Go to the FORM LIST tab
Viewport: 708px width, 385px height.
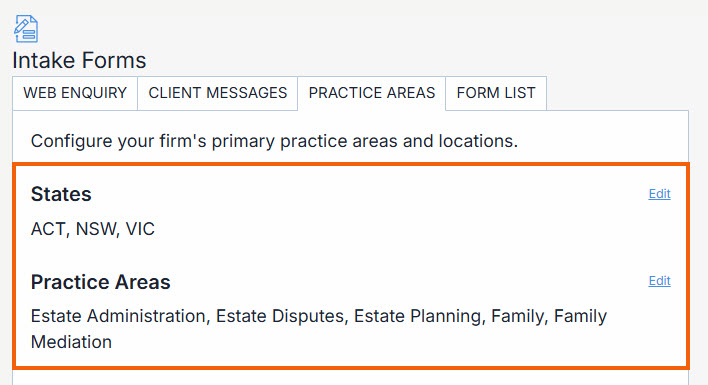(496, 93)
